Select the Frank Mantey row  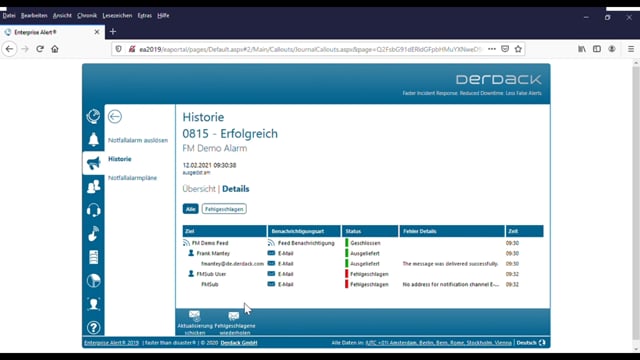click(x=363, y=253)
